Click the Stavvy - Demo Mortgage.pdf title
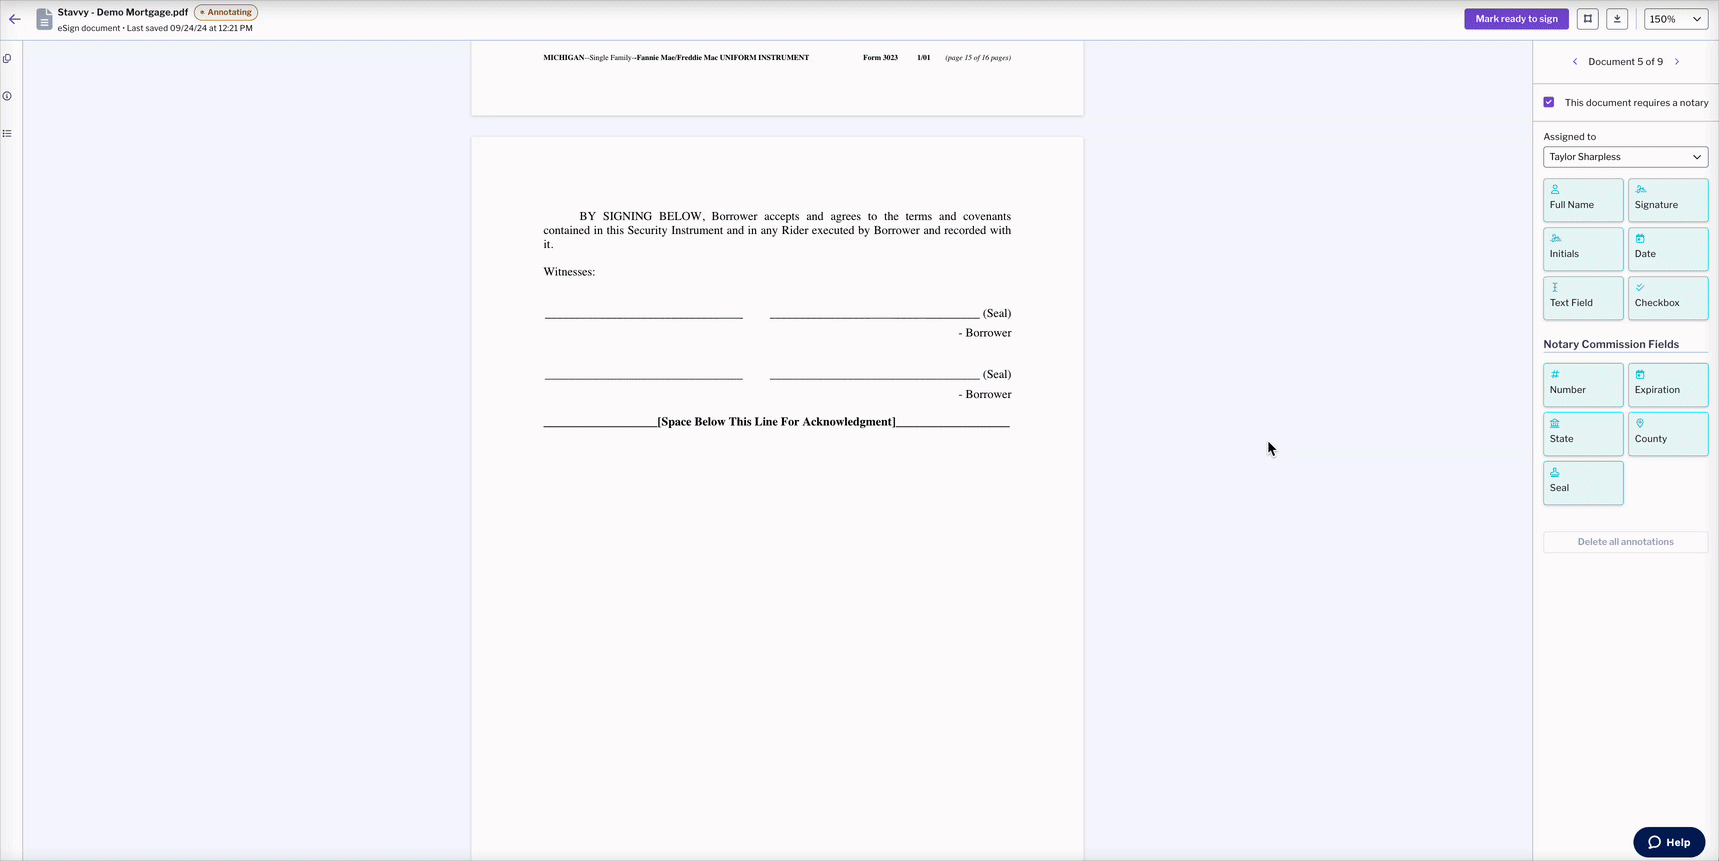This screenshot has width=1719, height=861. click(123, 12)
